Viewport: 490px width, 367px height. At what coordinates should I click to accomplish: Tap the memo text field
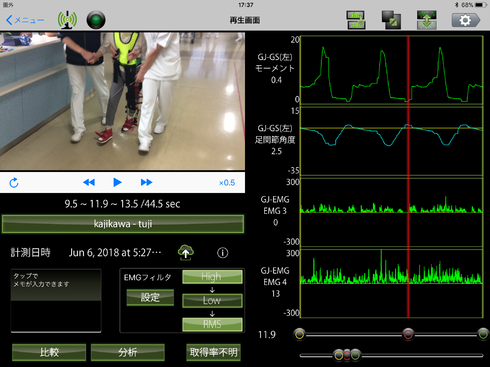coord(56,301)
